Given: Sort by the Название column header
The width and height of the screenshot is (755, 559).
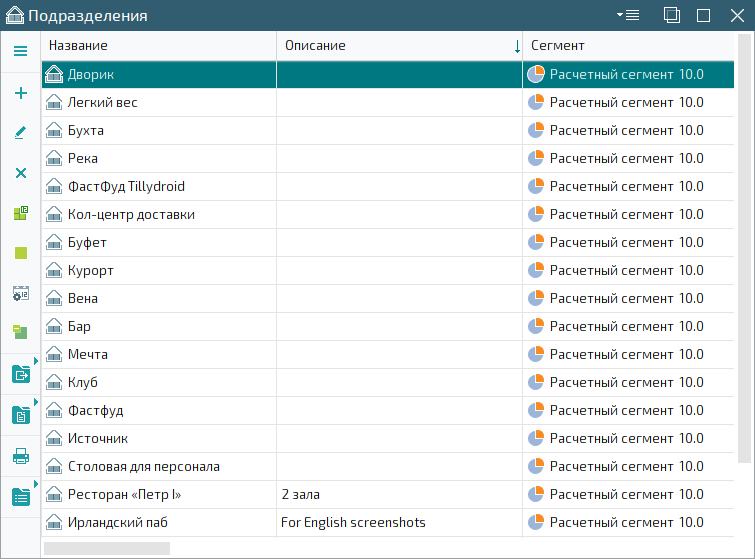Looking at the screenshot, I should (158, 46).
